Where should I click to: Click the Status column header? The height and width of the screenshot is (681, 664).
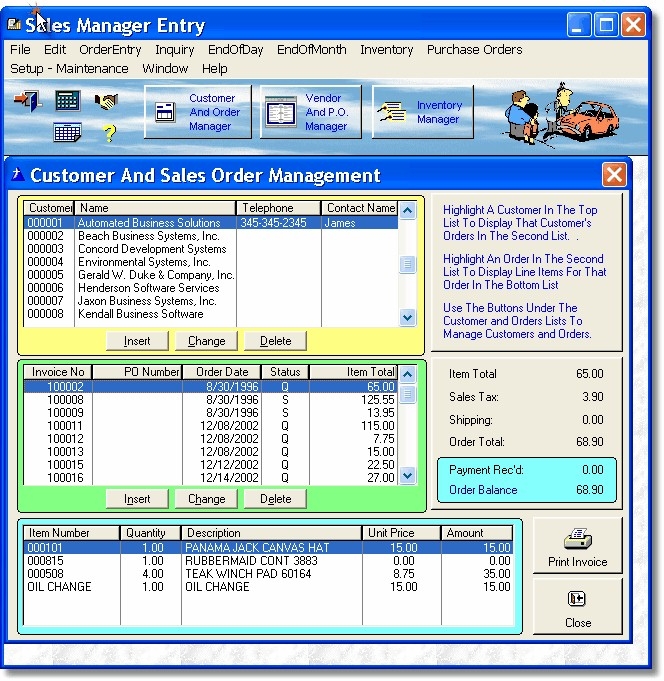click(x=285, y=372)
